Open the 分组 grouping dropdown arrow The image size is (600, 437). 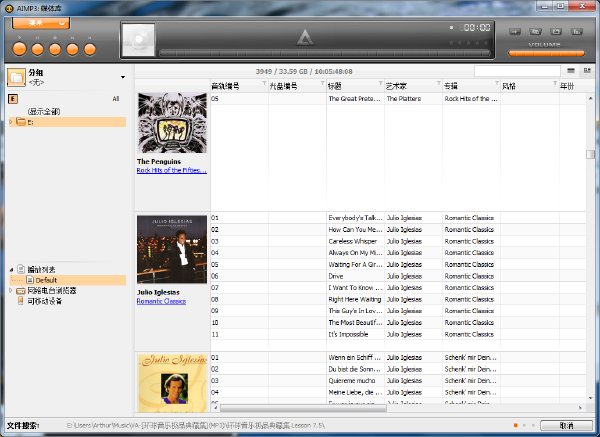coord(123,77)
